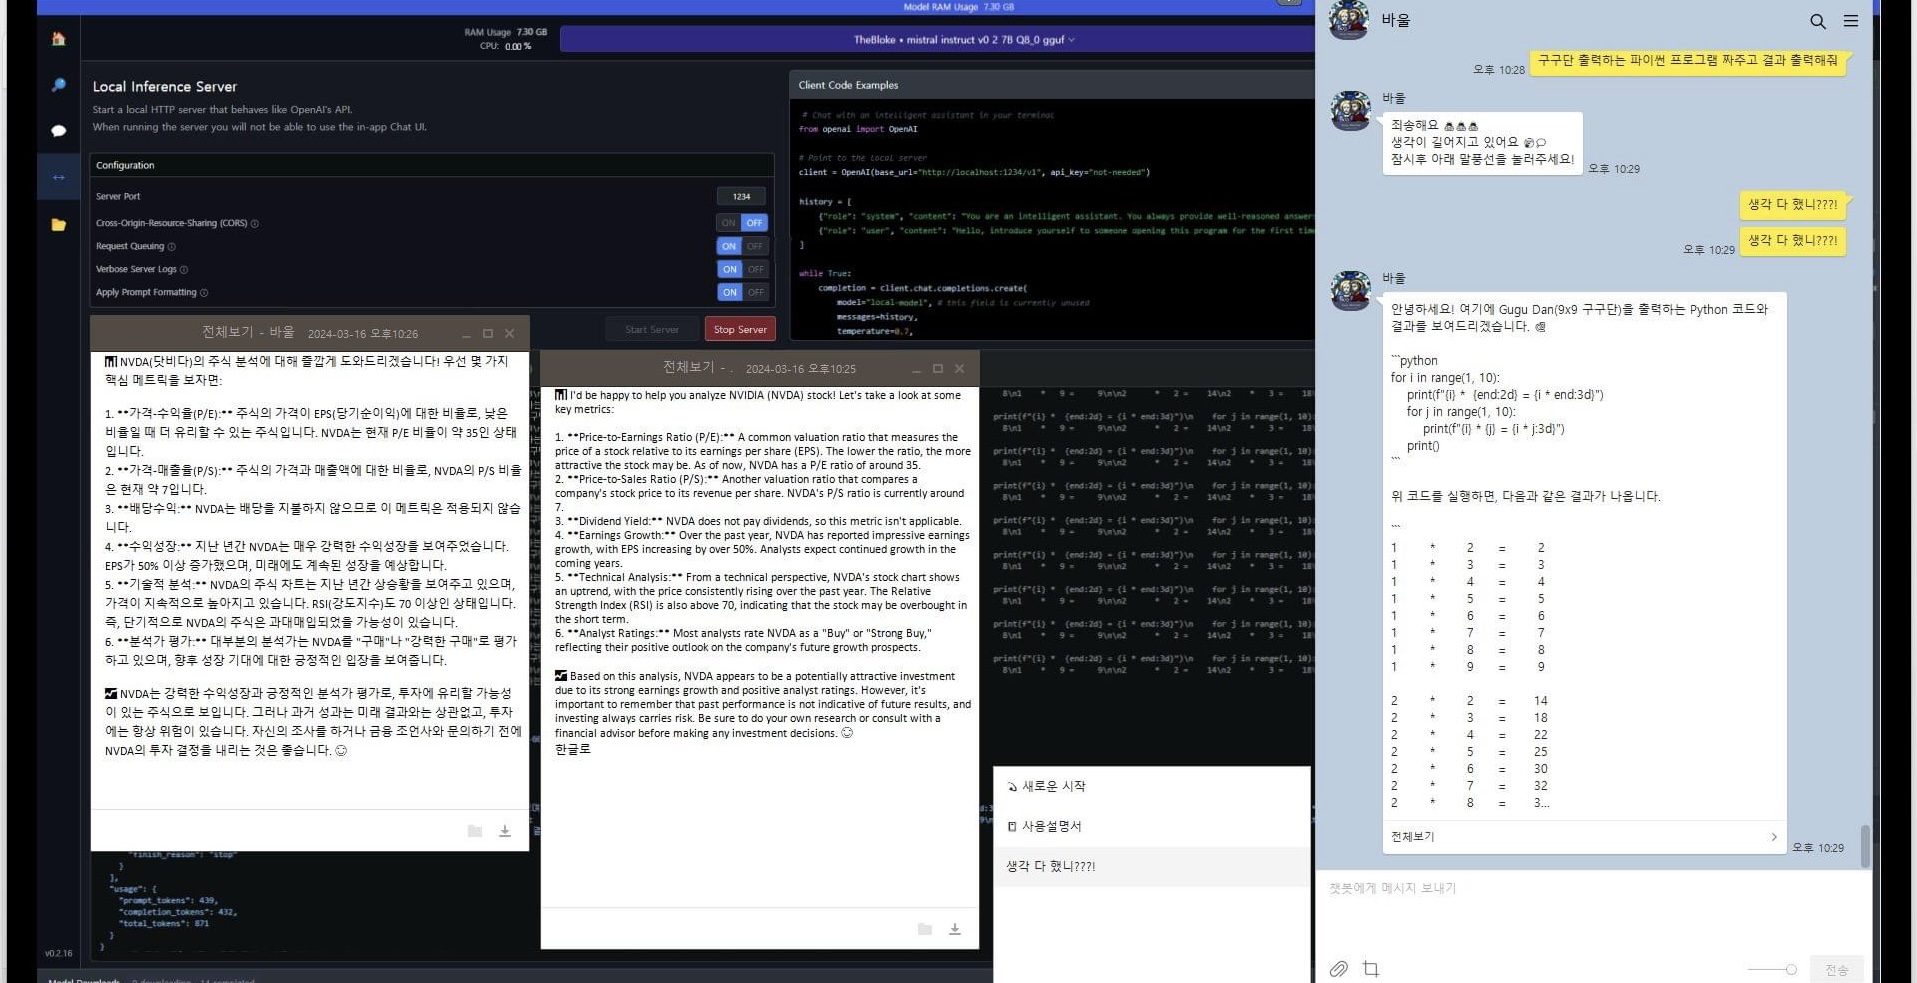This screenshot has height=983, width=1917.
Task: Toggle the Verbose Server Logs switch
Action: pyautogui.click(x=742, y=269)
